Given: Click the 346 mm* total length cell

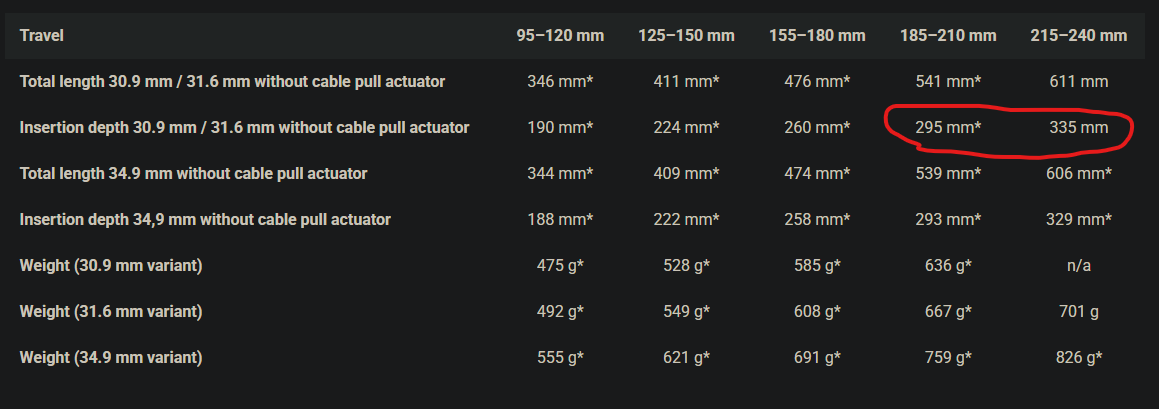Looking at the screenshot, I should tap(560, 81).
